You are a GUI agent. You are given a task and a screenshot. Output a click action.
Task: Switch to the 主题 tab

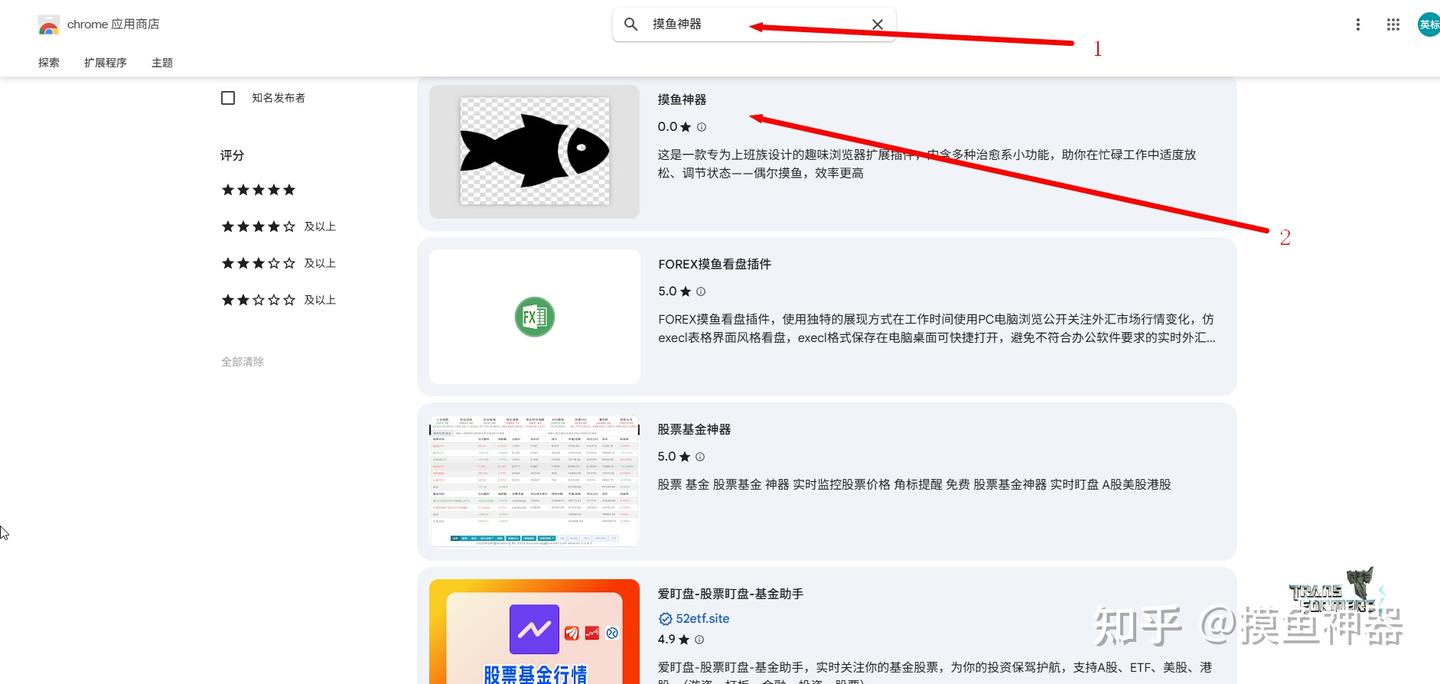tap(162, 62)
